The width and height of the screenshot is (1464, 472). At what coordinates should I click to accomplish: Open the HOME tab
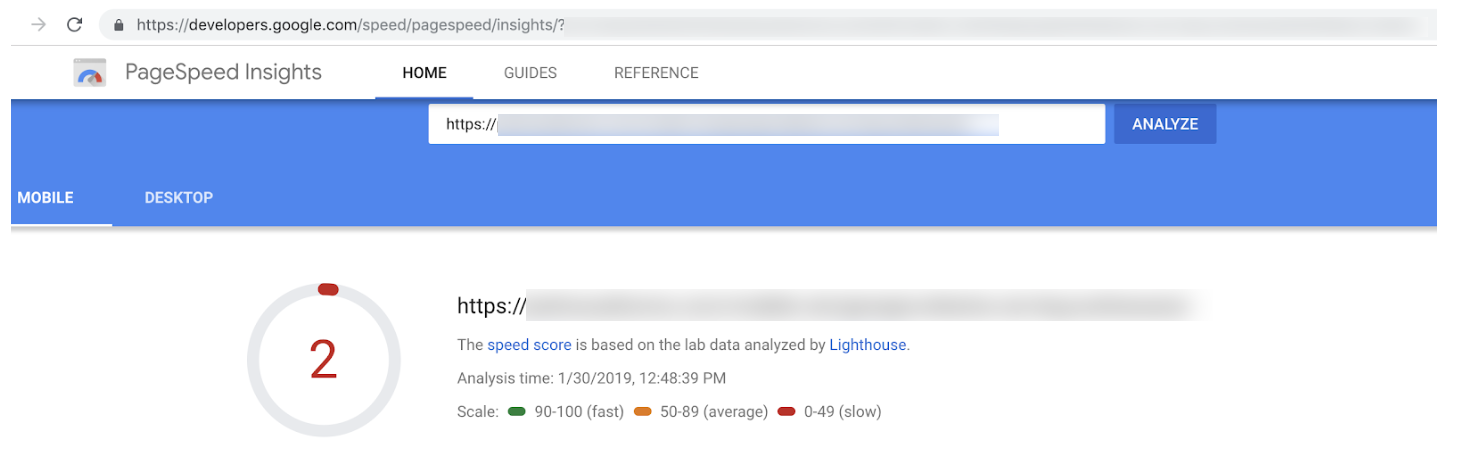[424, 73]
